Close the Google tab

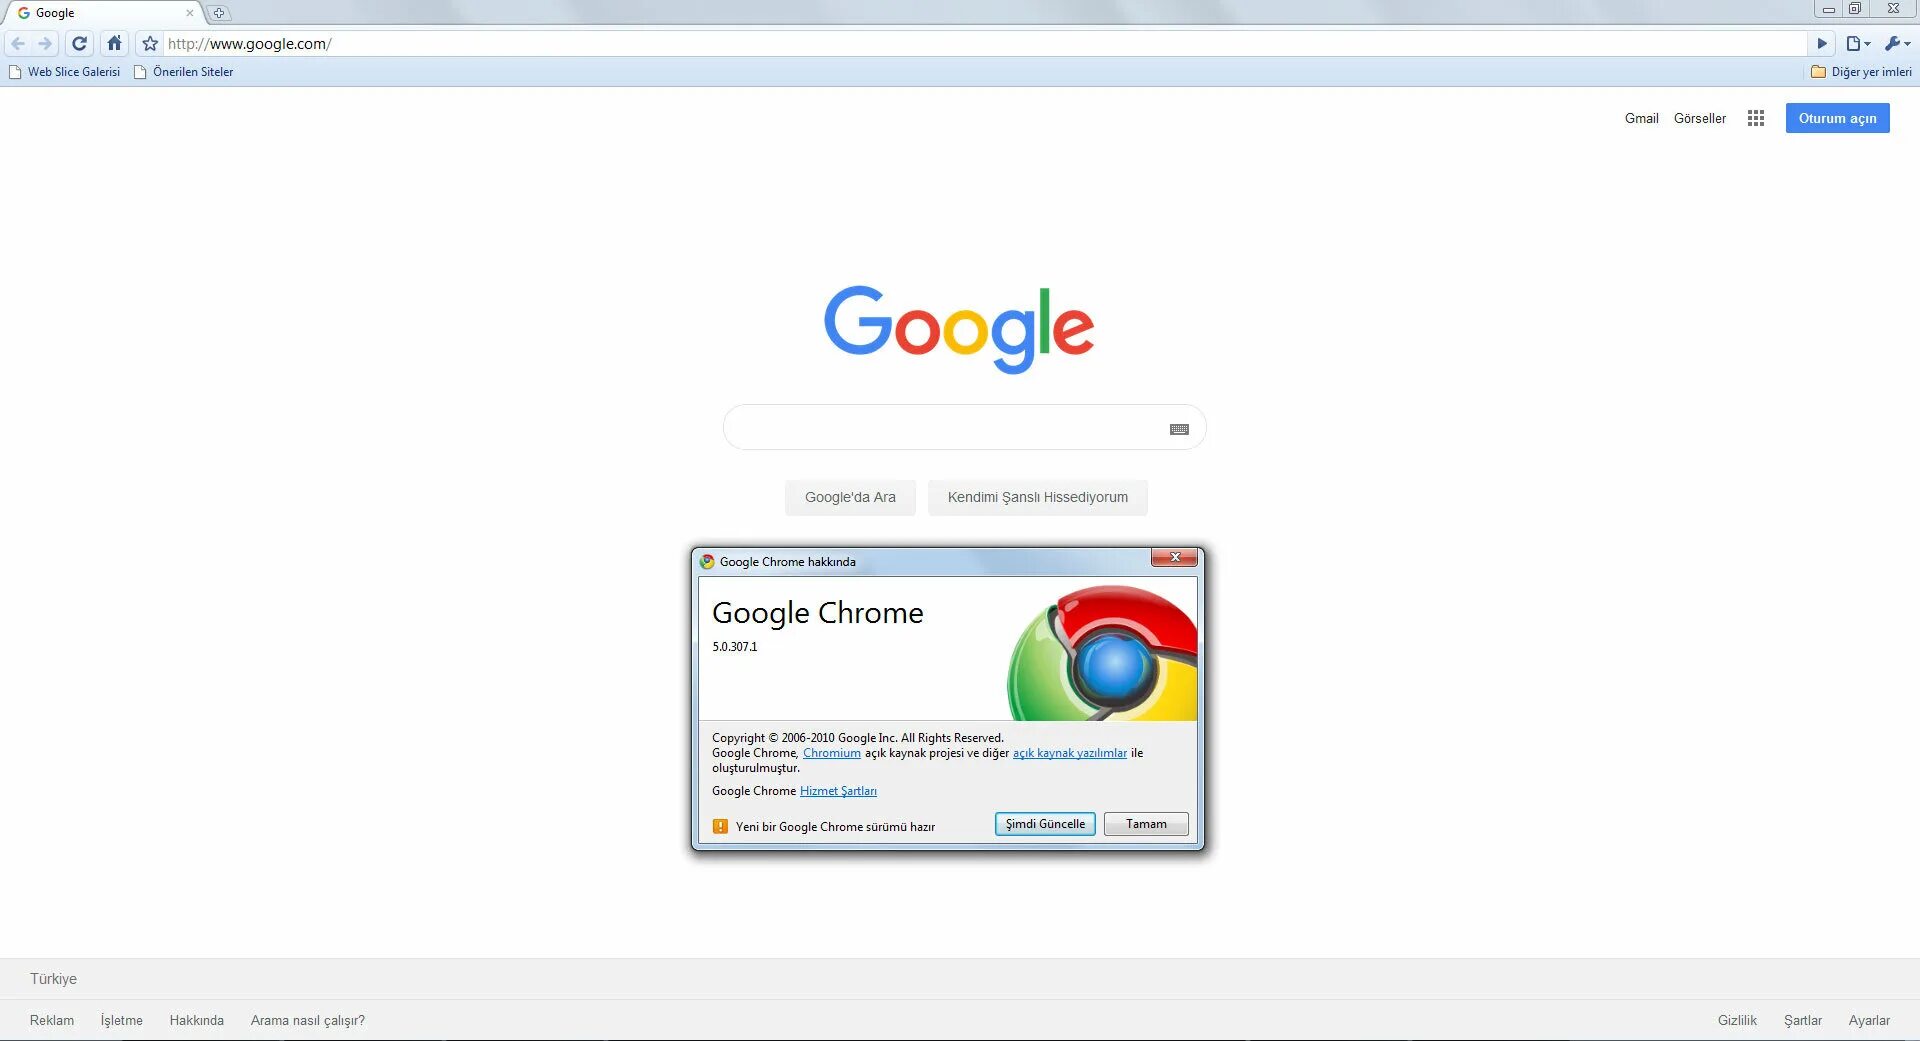189,13
